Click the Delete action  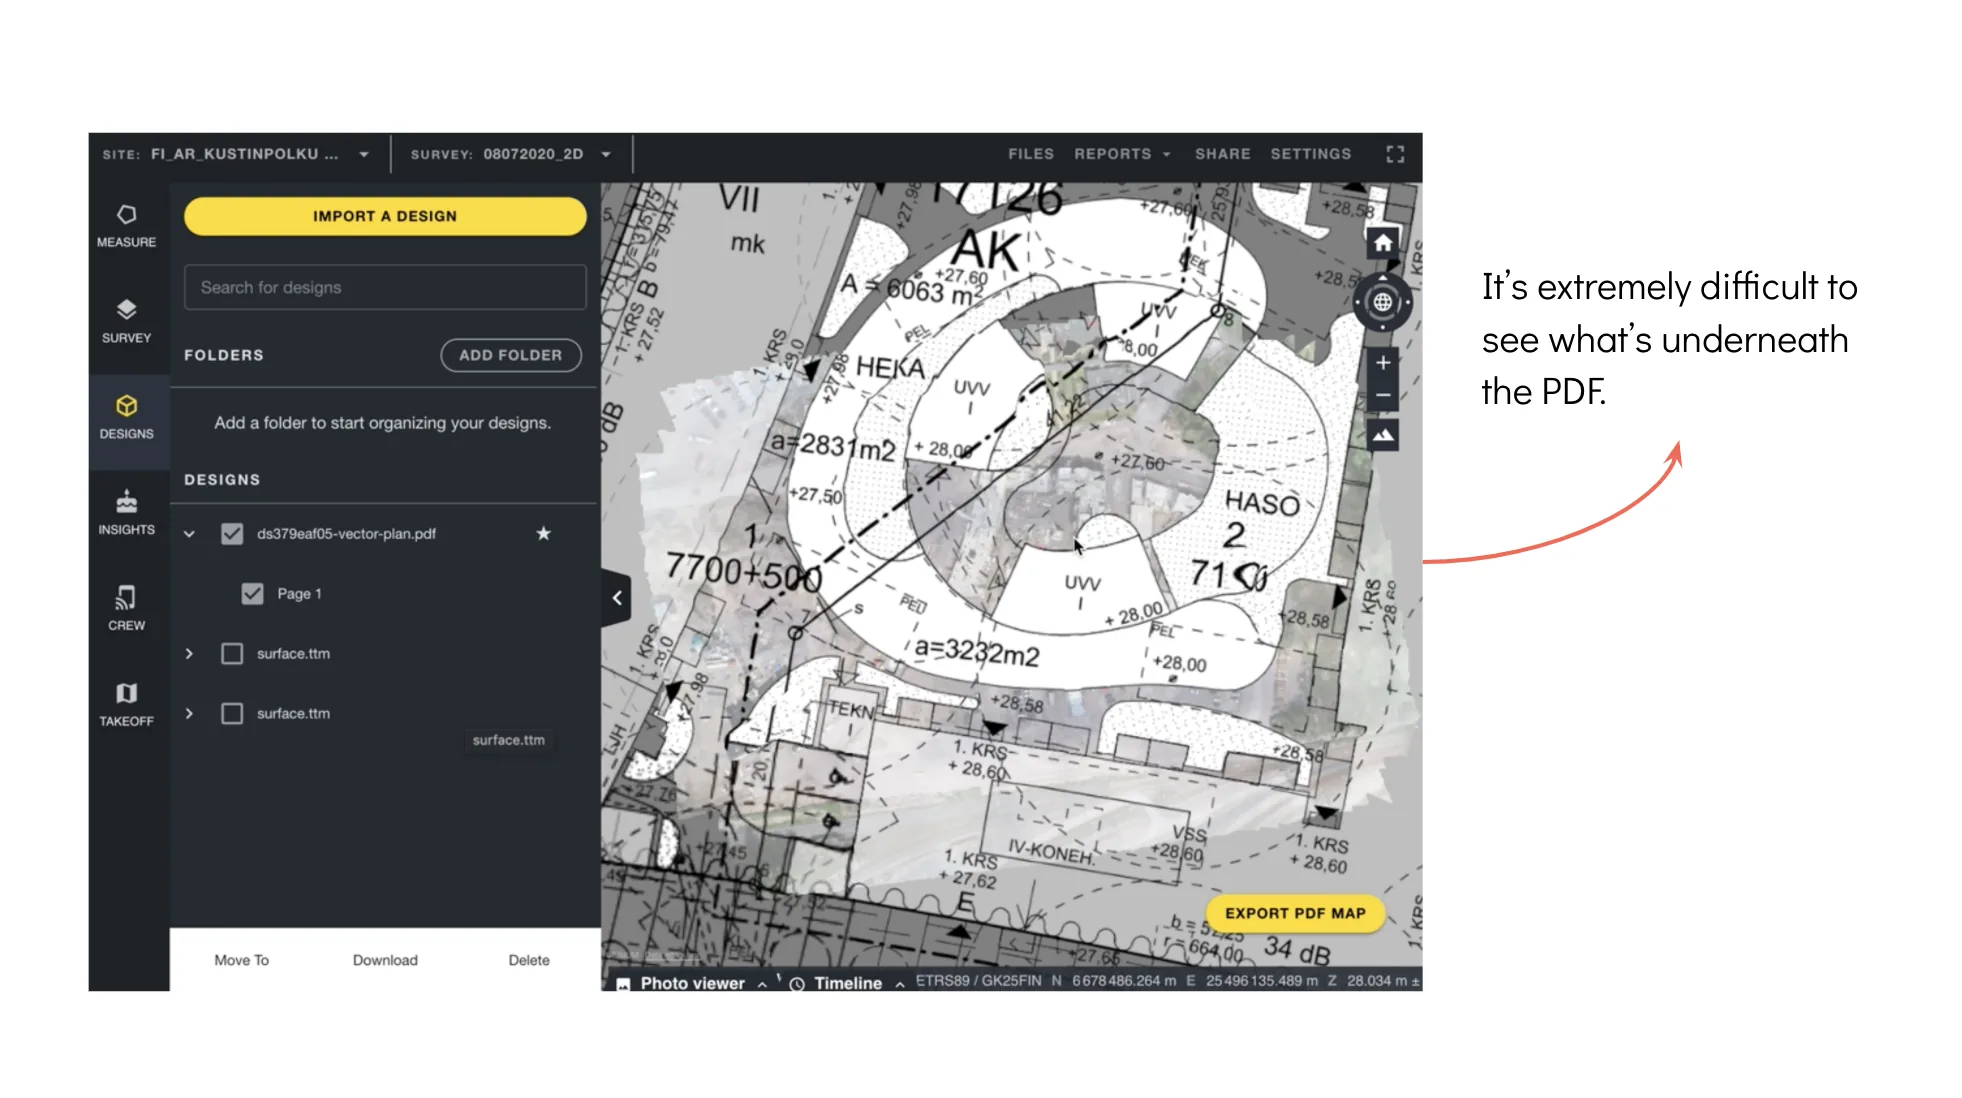coord(528,960)
